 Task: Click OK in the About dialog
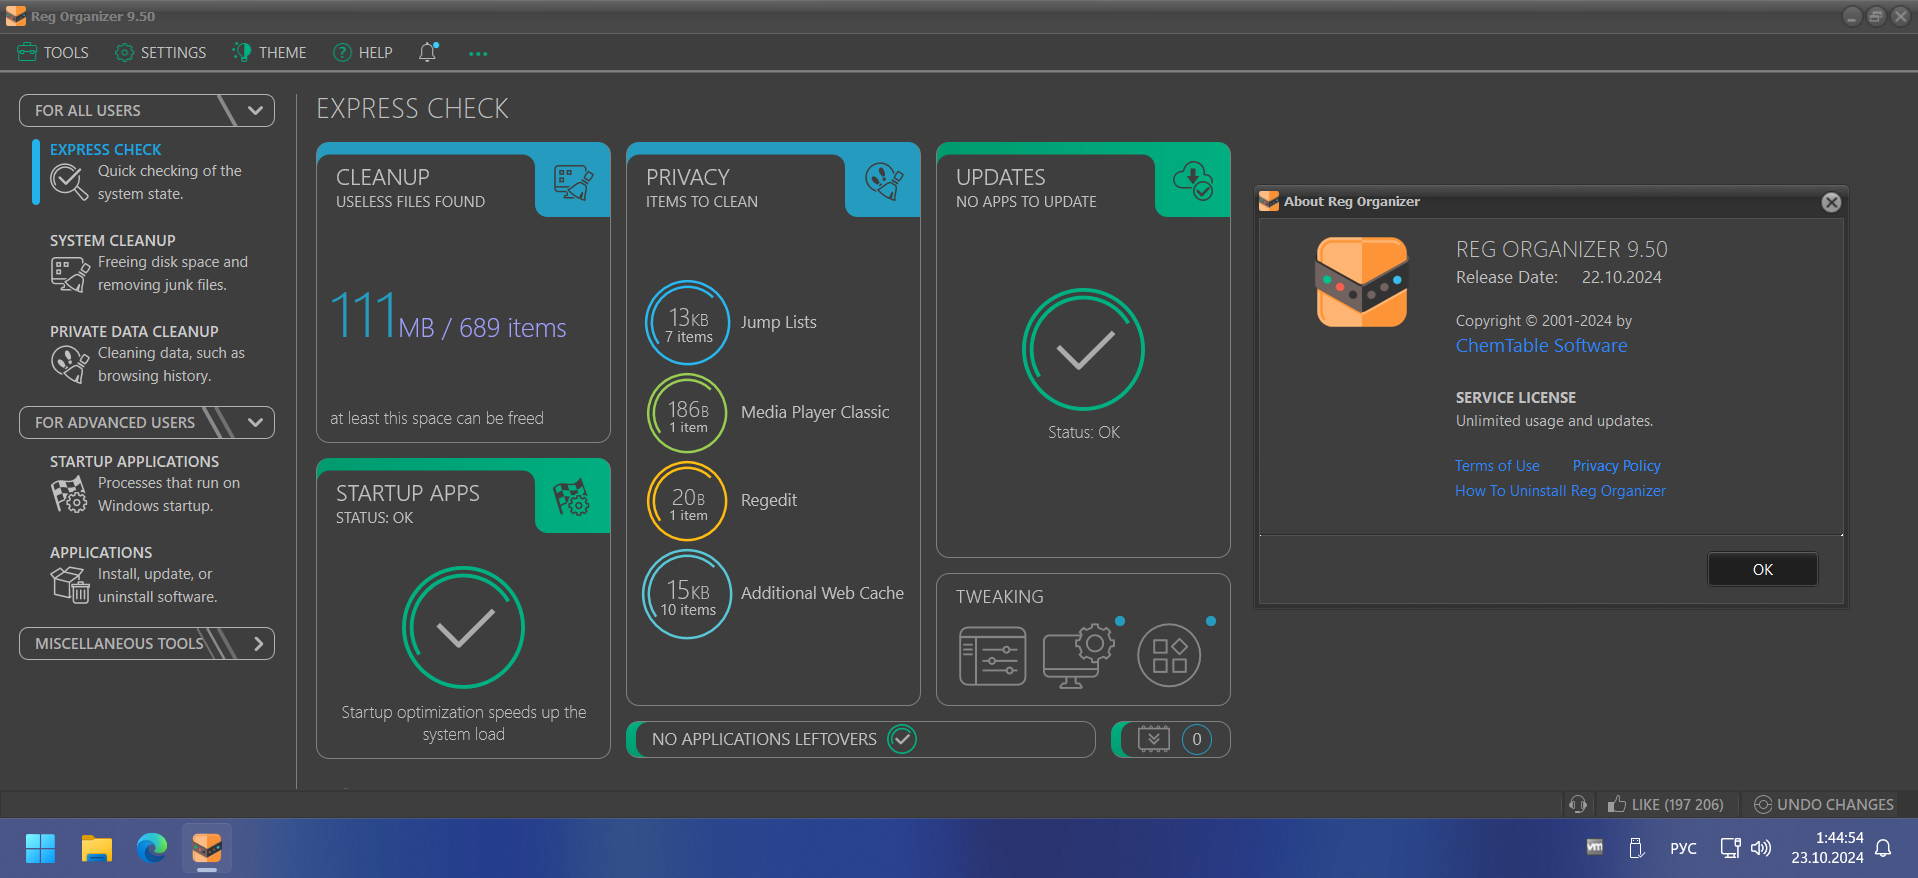click(x=1762, y=569)
